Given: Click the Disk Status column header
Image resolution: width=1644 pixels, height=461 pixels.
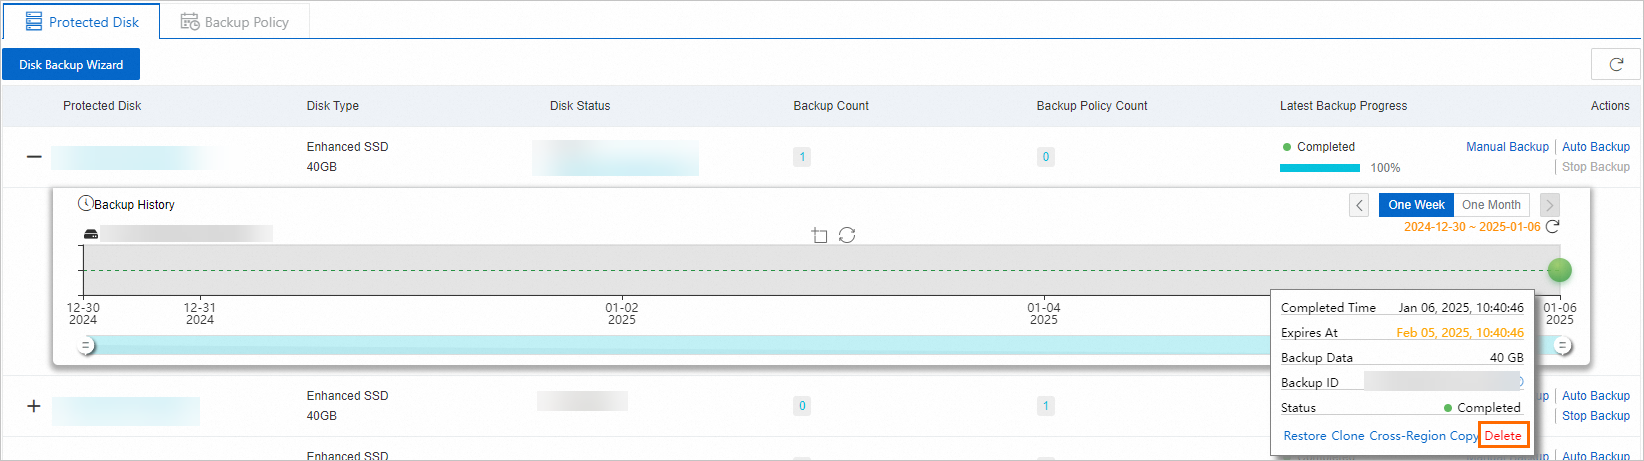Looking at the screenshot, I should click(580, 106).
